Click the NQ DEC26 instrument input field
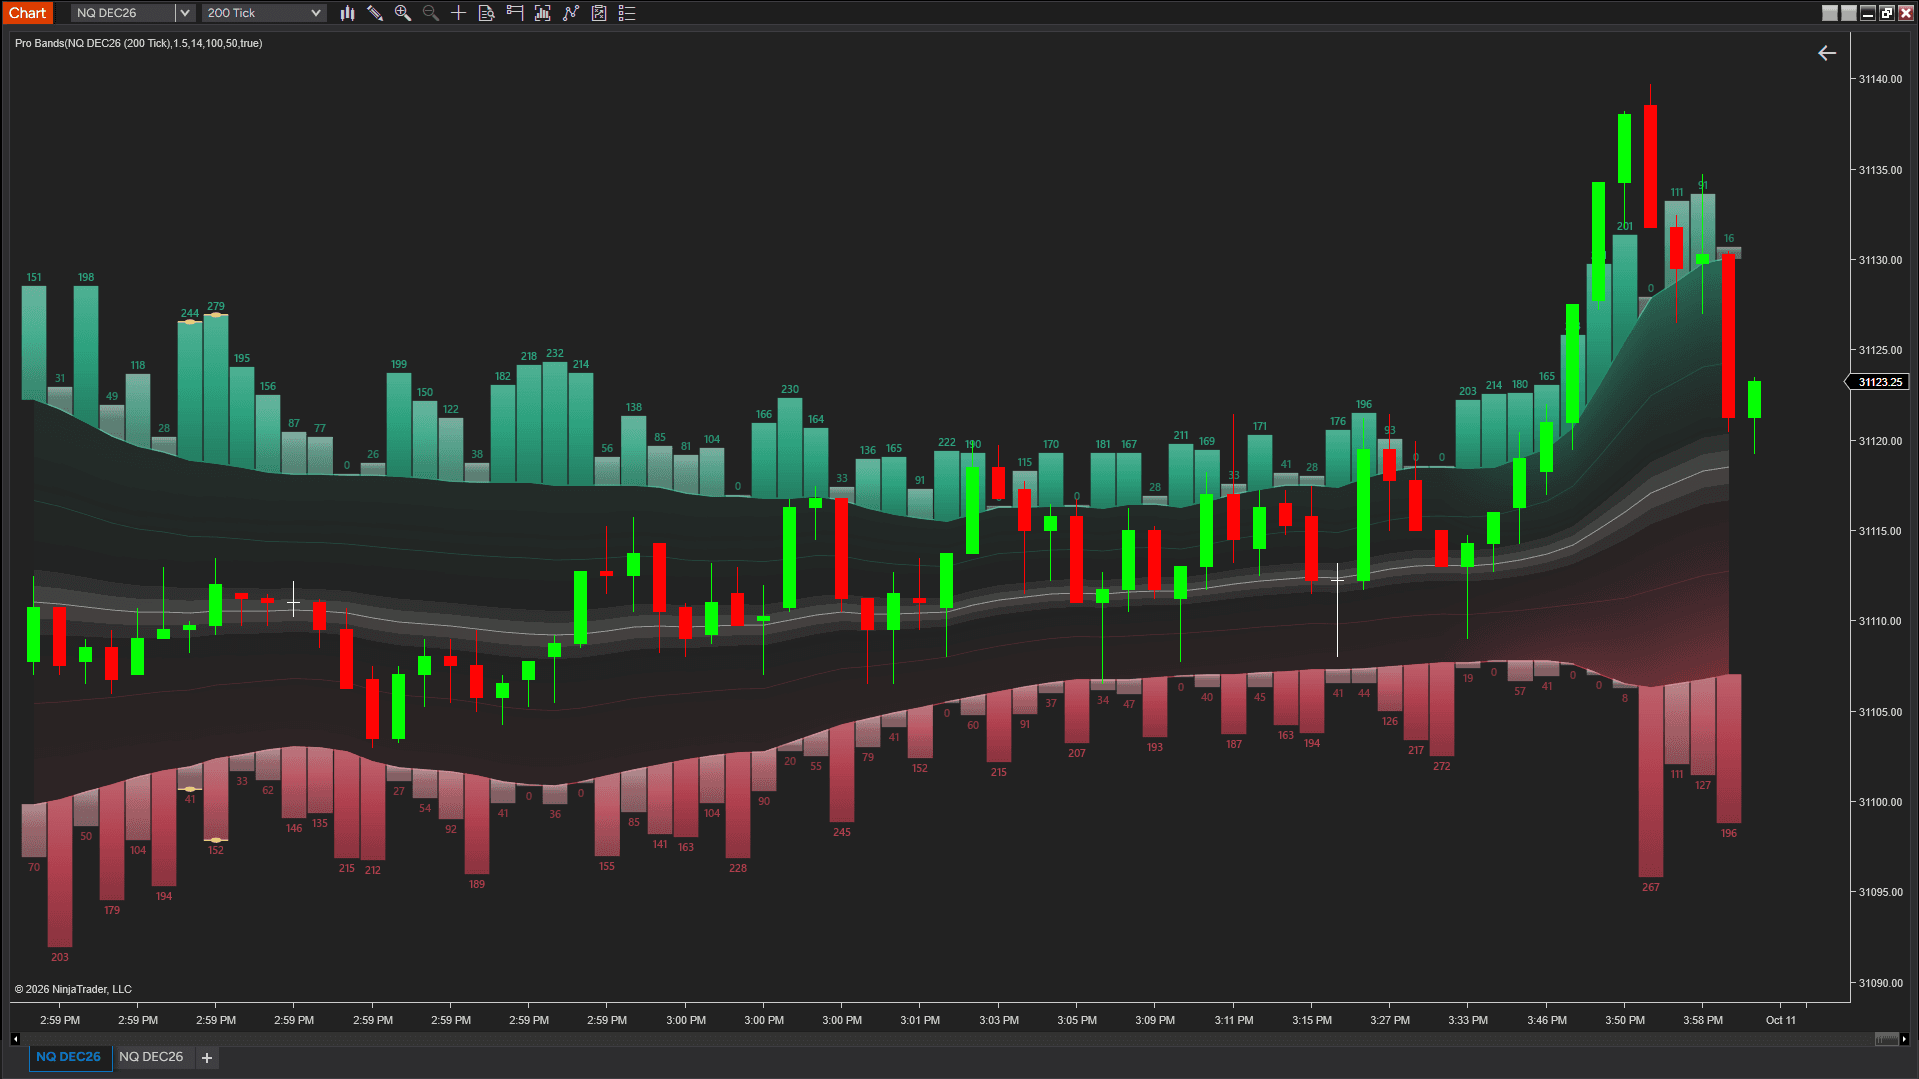The height and width of the screenshot is (1079, 1919). click(x=124, y=13)
